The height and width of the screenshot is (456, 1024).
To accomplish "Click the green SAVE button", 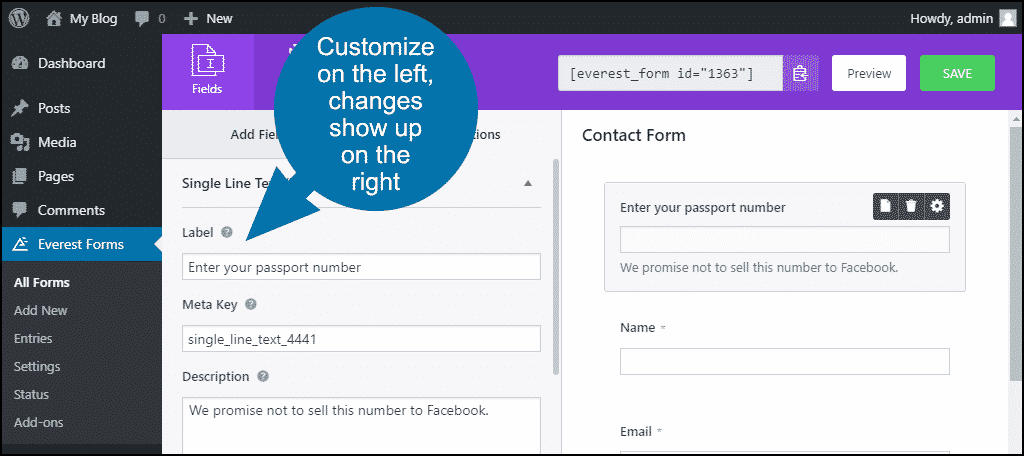I will [x=957, y=73].
